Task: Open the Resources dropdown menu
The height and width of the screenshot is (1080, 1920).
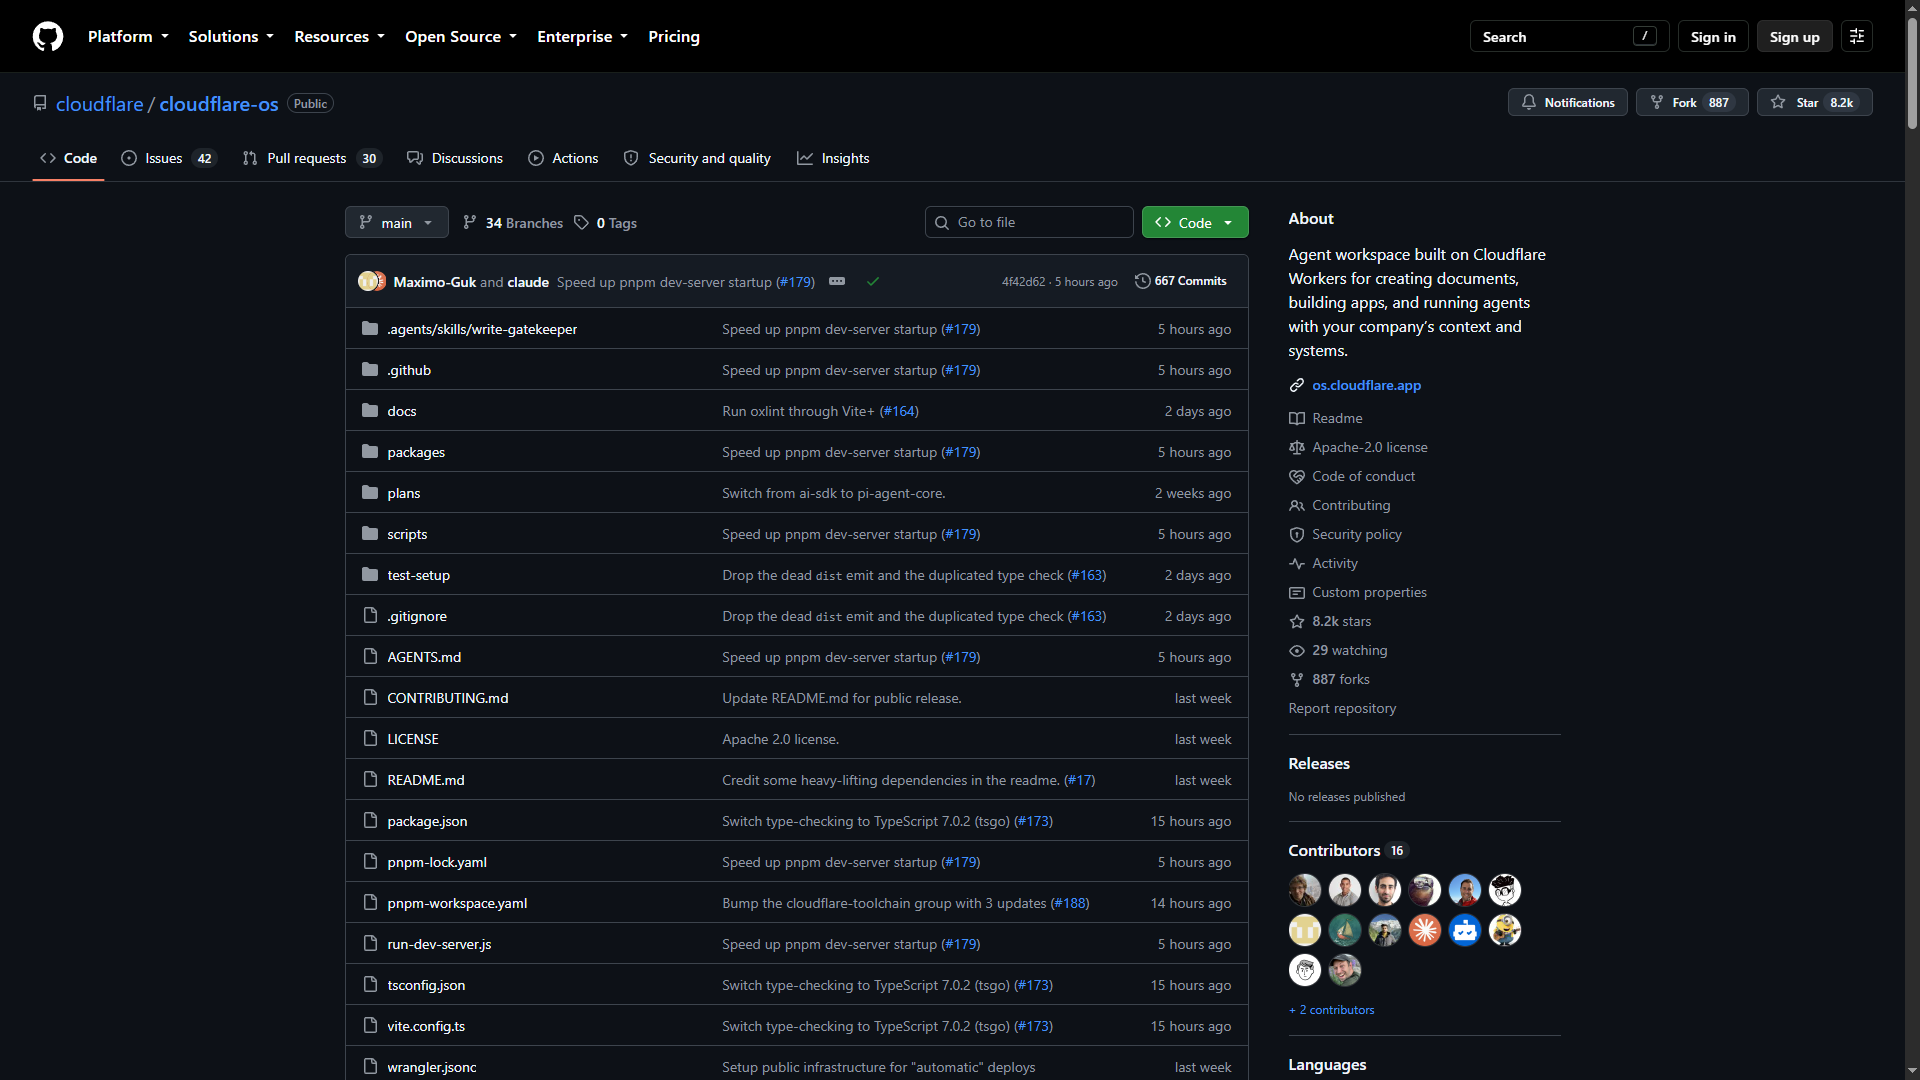Action: [339, 36]
